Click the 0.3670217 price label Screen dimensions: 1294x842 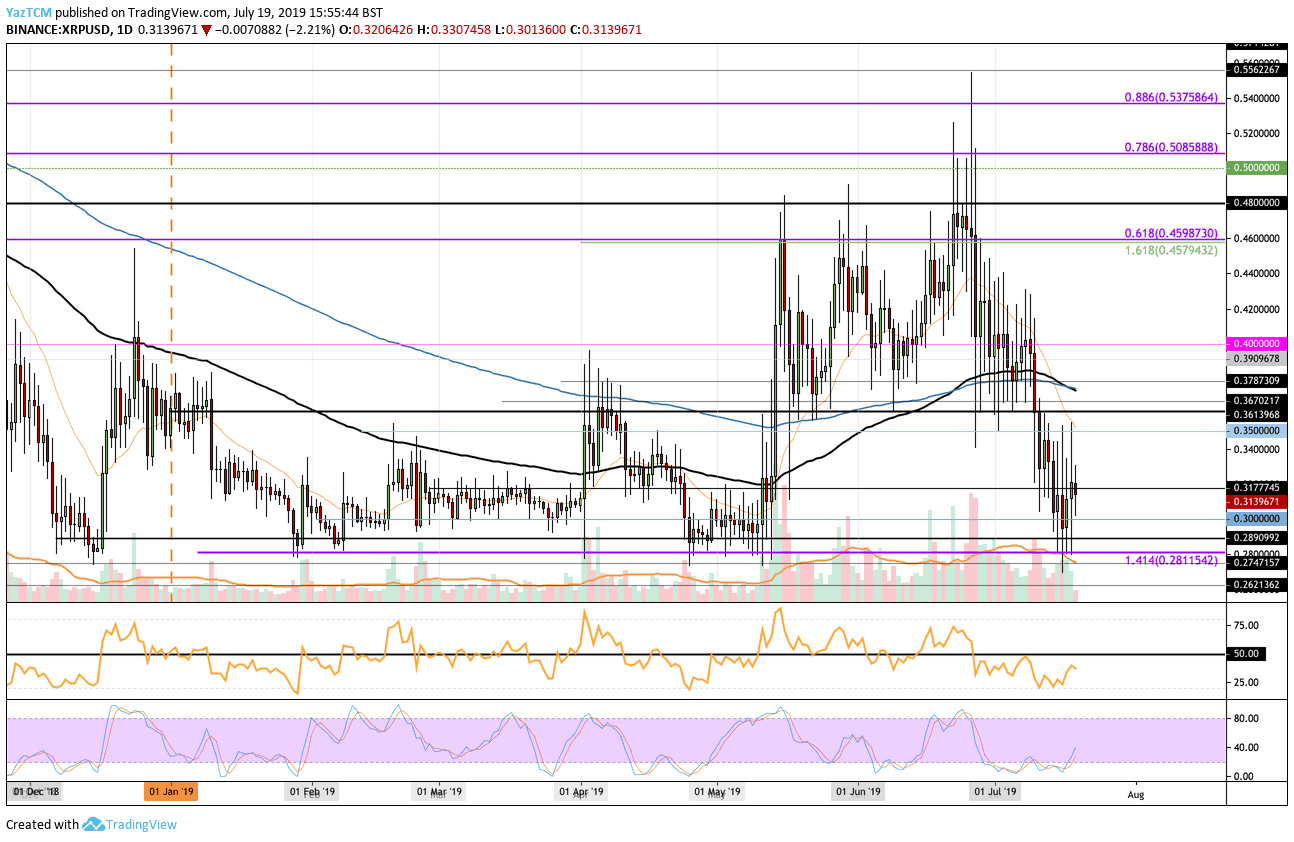pyautogui.click(x=1255, y=401)
